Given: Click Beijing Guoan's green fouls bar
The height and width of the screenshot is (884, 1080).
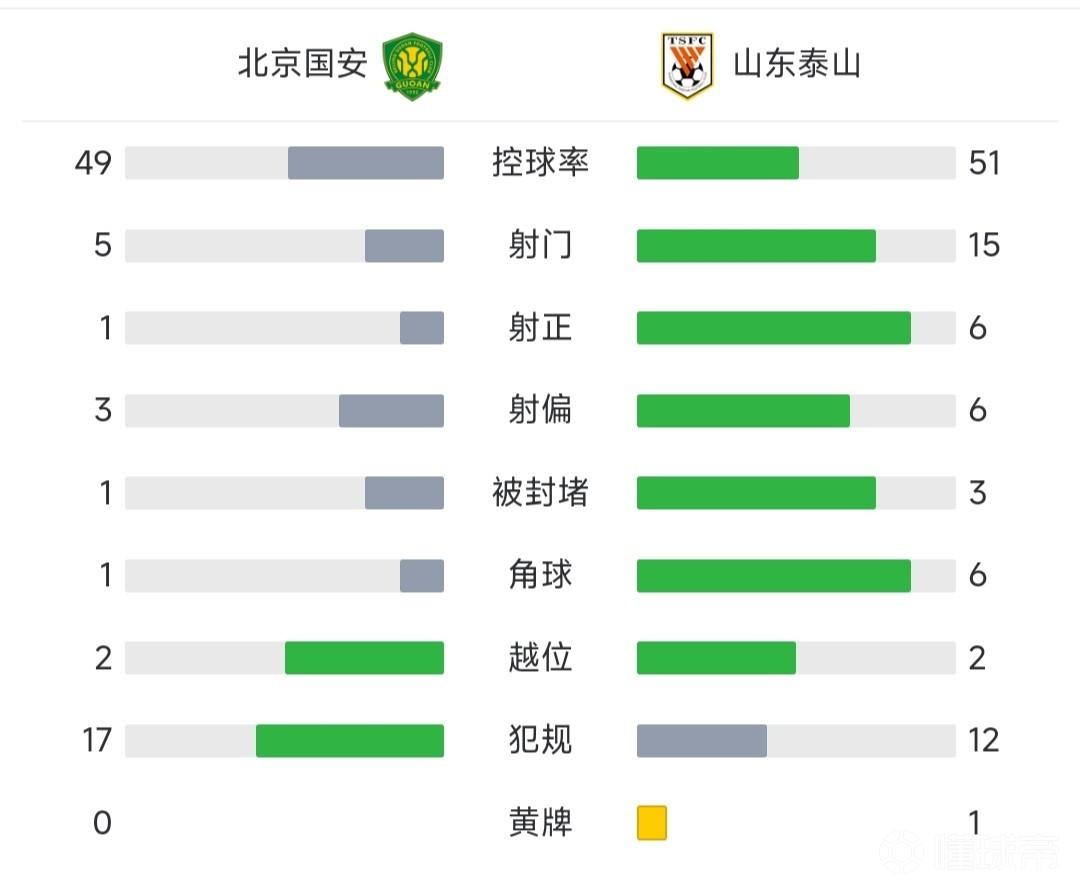Looking at the screenshot, I should click(x=350, y=740).
